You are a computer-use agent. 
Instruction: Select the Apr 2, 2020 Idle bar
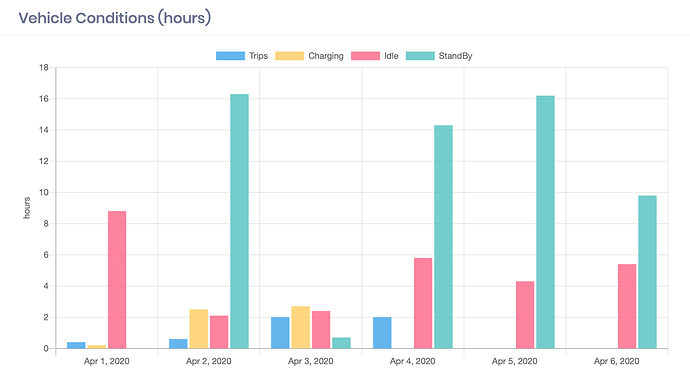(219, 332)
